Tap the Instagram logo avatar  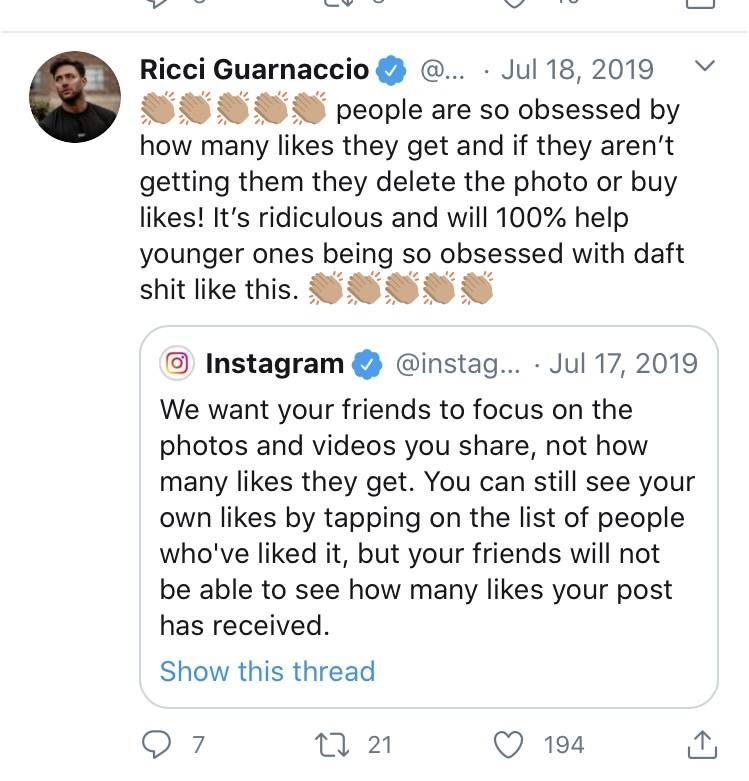[x=177, y=363]
